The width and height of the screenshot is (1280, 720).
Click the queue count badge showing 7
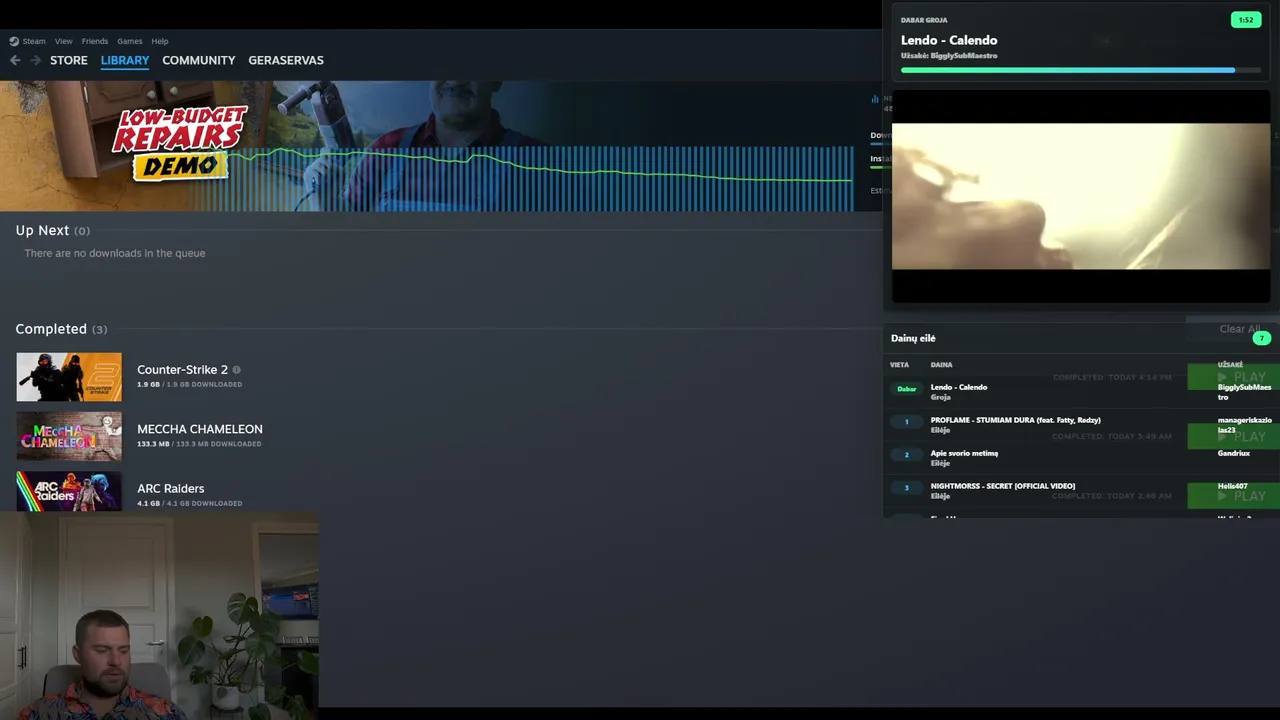pyautogui.click(x=1261, y=338)
